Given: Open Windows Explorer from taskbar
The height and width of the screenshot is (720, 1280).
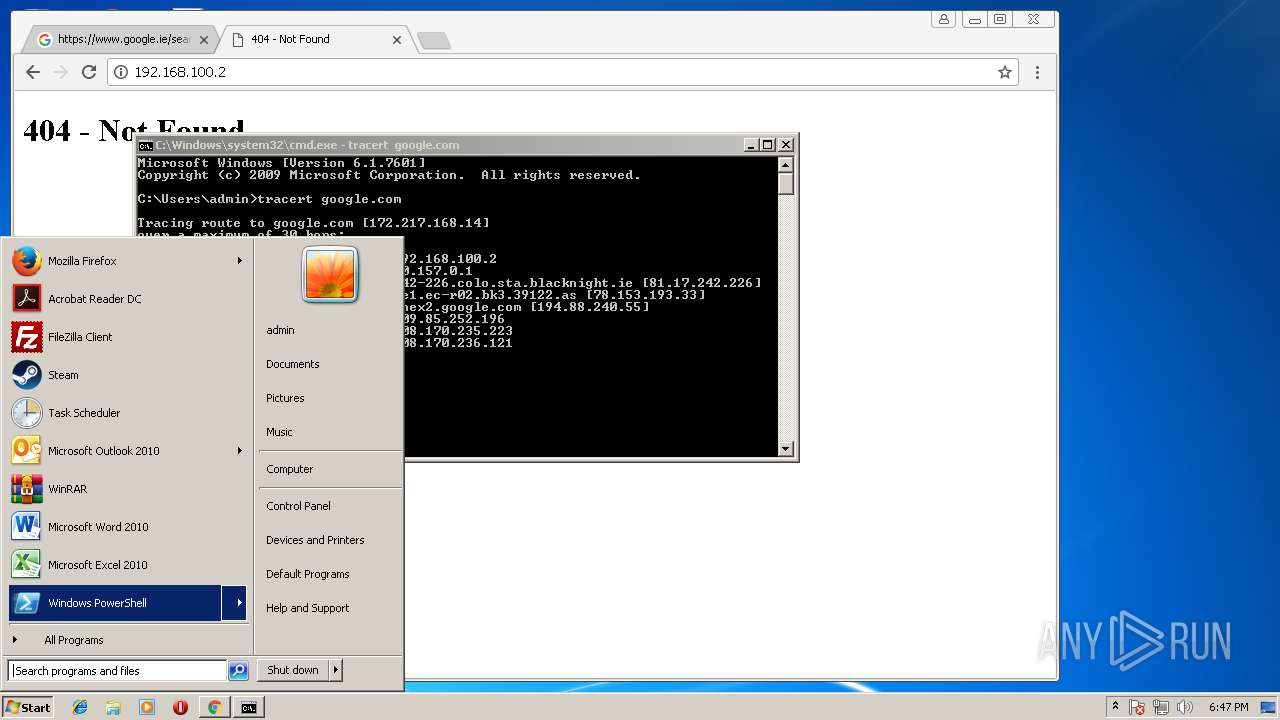Looking at the screenshot, I should point(113,707).
